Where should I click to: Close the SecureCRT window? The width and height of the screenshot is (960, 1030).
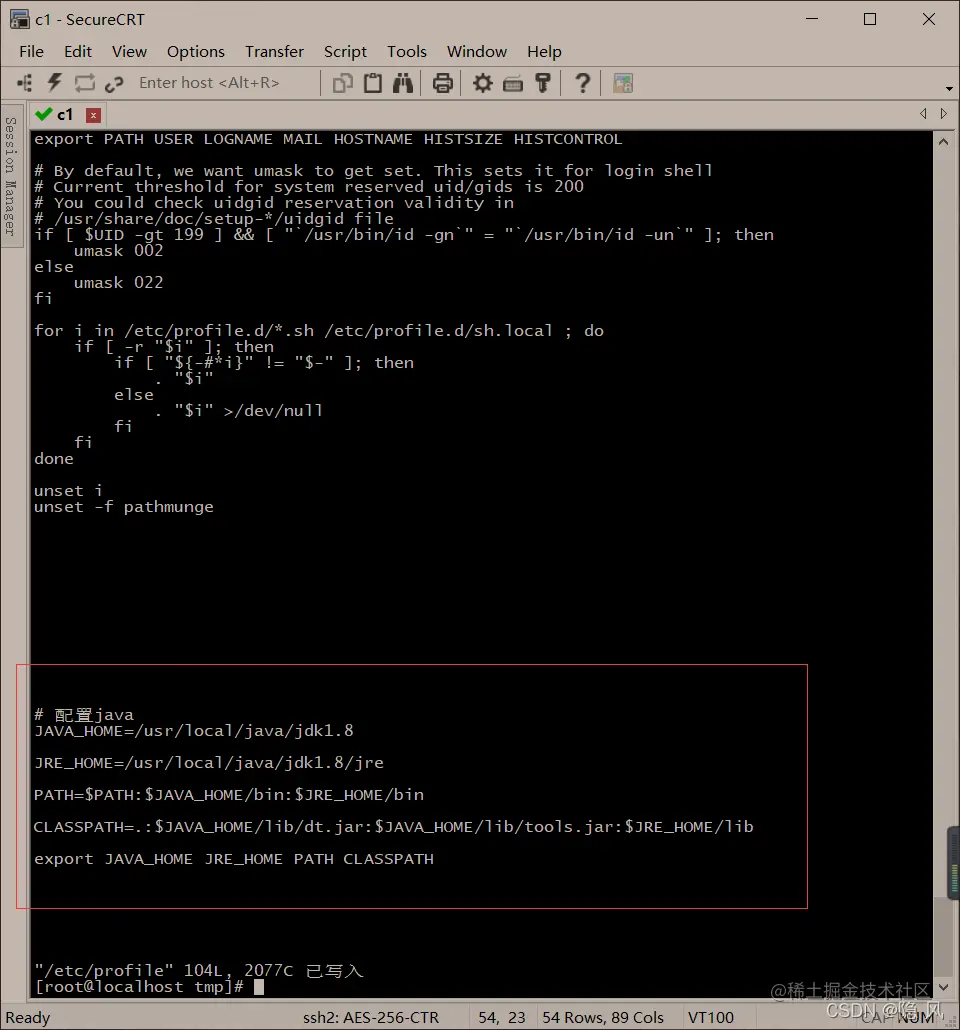coord(928,19)
